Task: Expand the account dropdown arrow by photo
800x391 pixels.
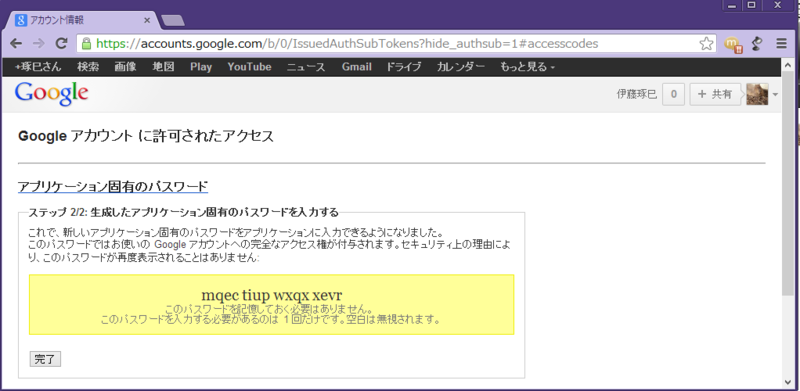Action: pyautogui.click(x=775, y=95)
